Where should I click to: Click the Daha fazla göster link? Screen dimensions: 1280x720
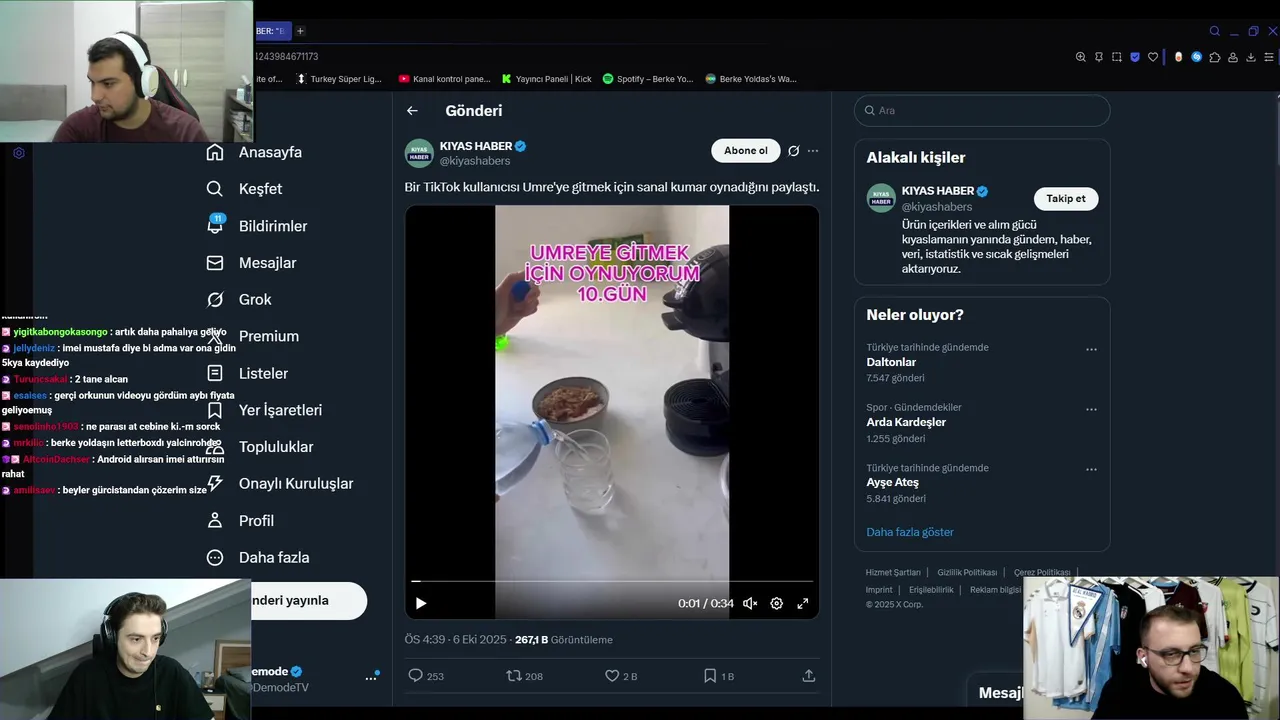point(910,532)
